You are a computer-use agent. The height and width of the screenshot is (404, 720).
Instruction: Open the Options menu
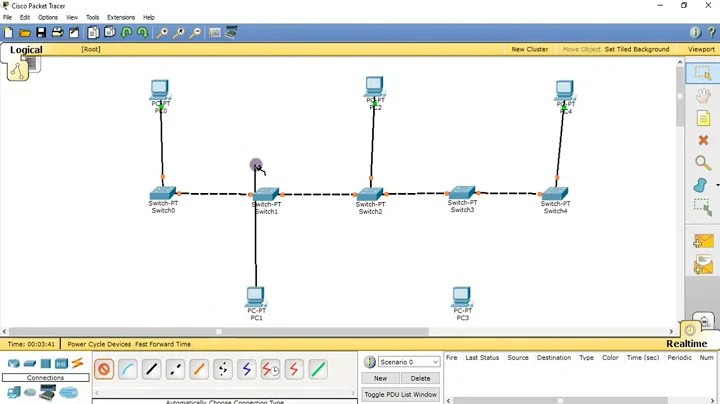(x=48, y=17)
